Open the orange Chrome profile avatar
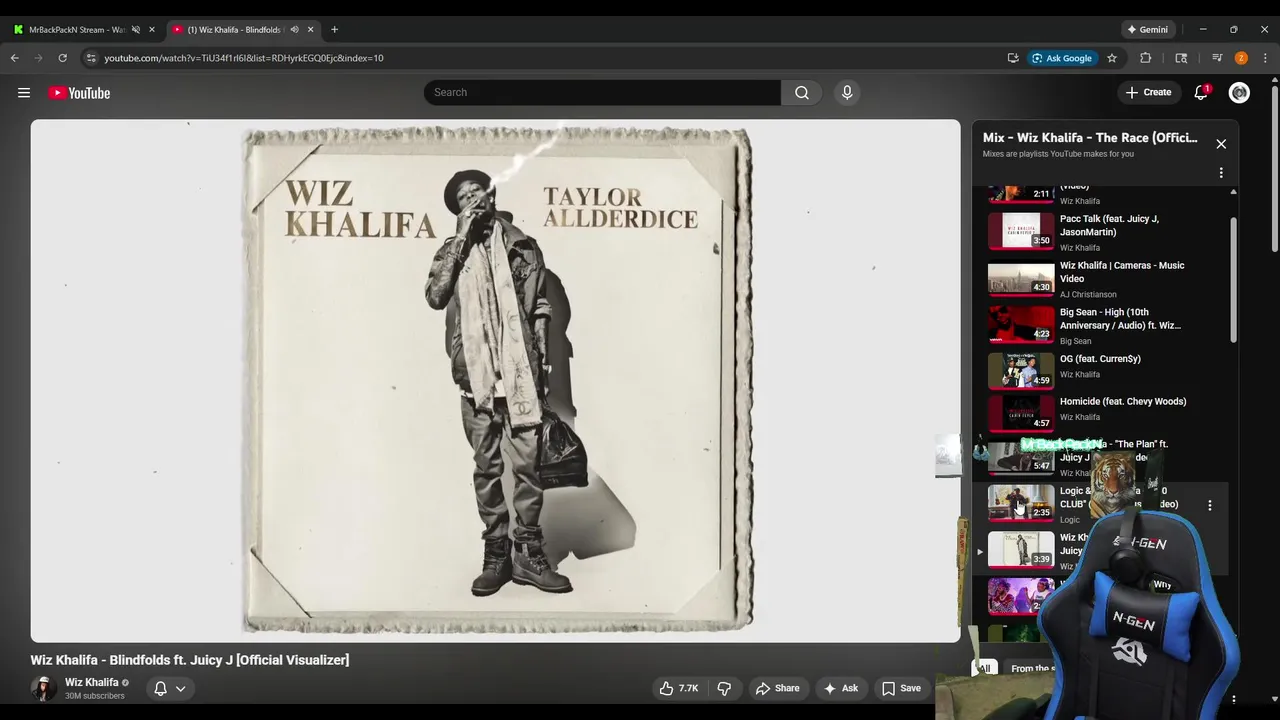 (1241, 58)
